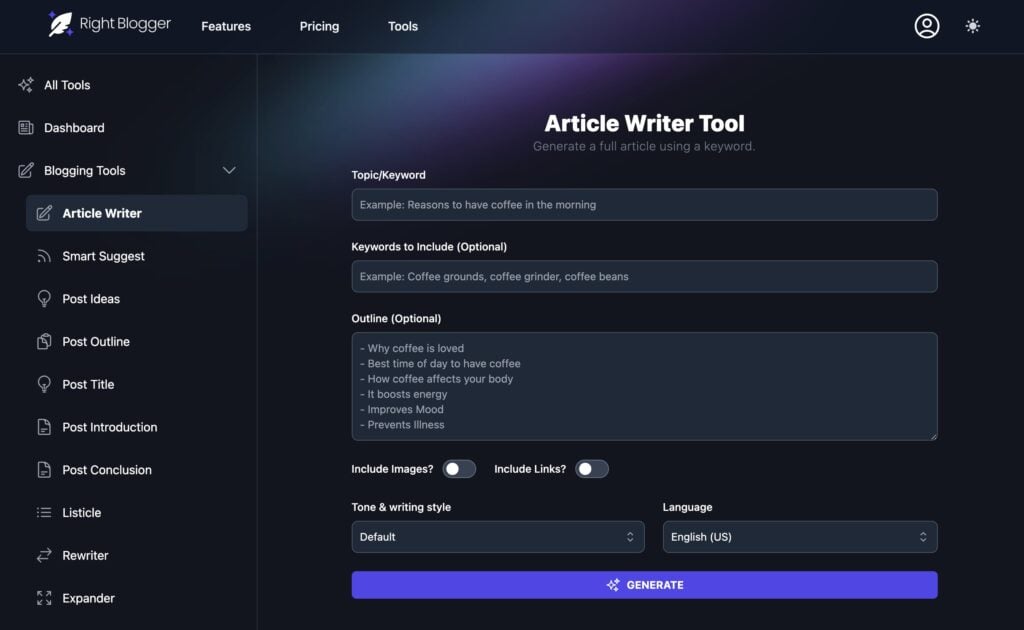Enable the Include Links toggle
The height and width of the screenshot is (630, 1024).
(591, 468)
